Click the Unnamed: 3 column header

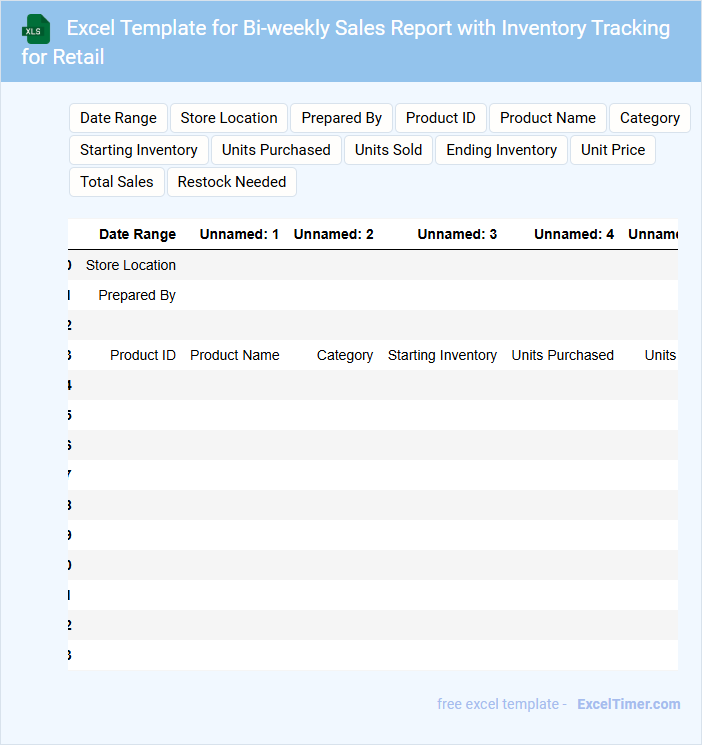tap(457, 234)
